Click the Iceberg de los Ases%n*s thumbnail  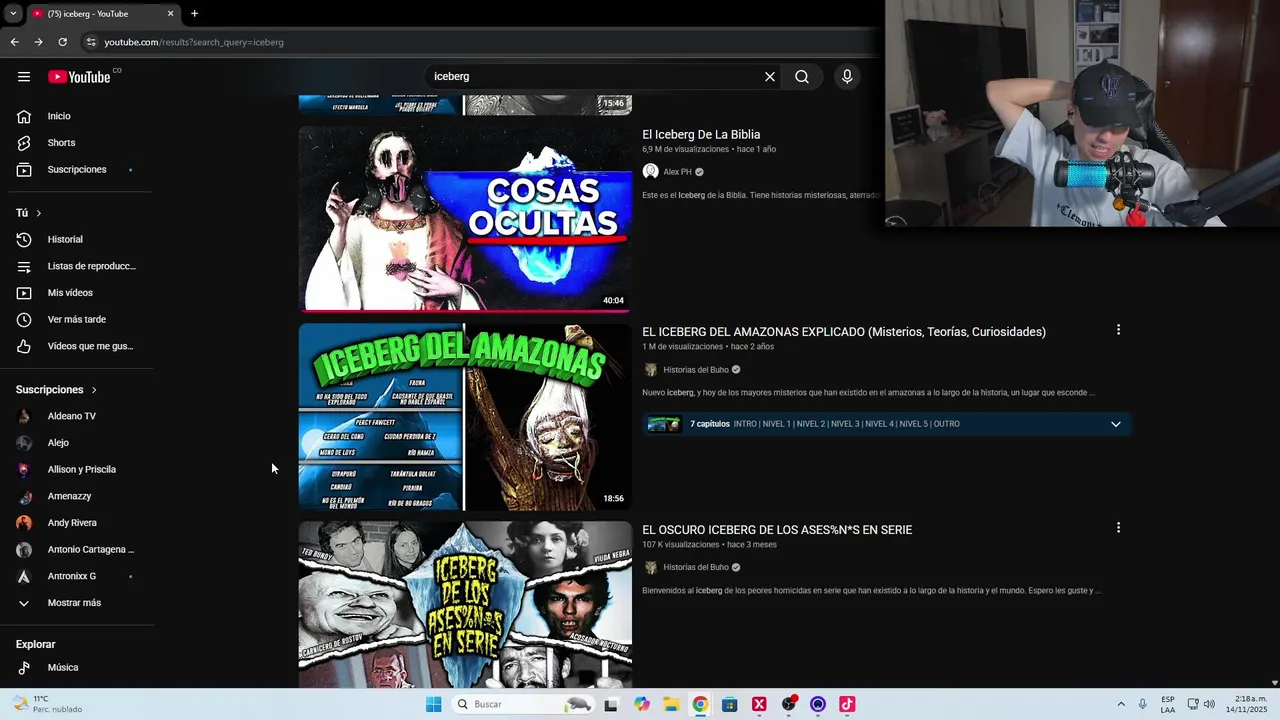tap(465, 604)
